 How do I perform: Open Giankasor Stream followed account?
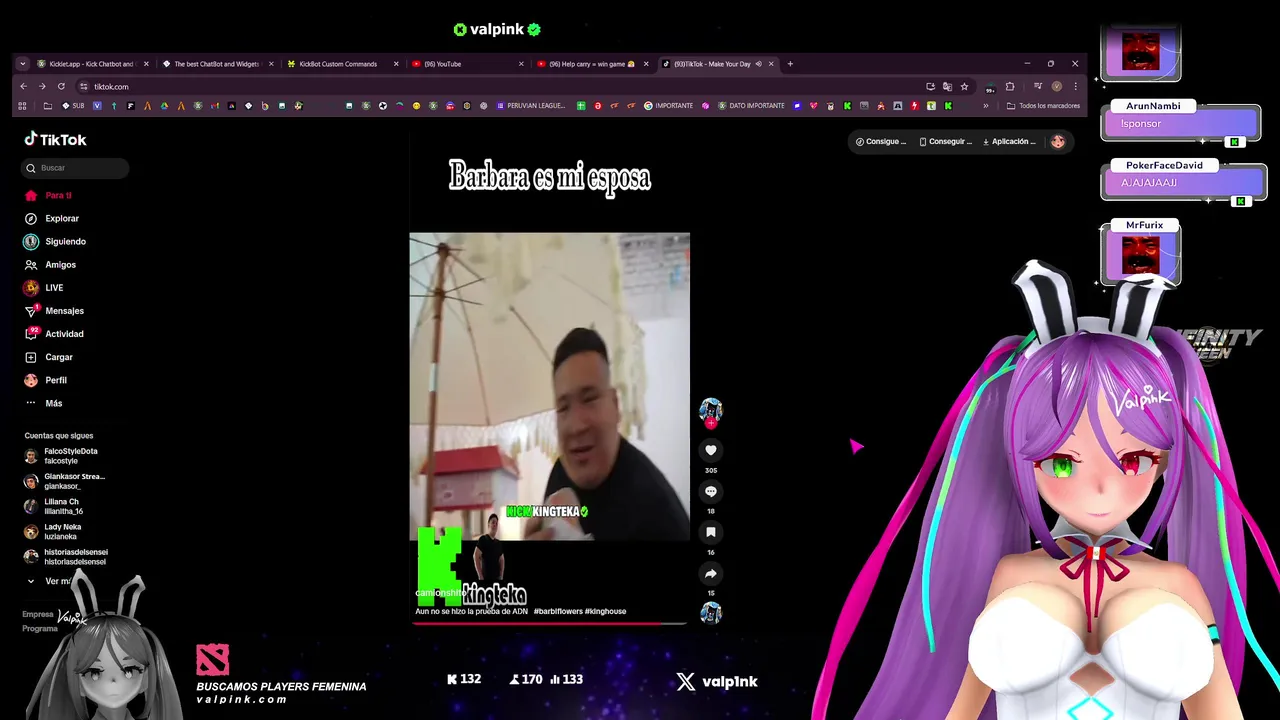(x=66, y=481)
